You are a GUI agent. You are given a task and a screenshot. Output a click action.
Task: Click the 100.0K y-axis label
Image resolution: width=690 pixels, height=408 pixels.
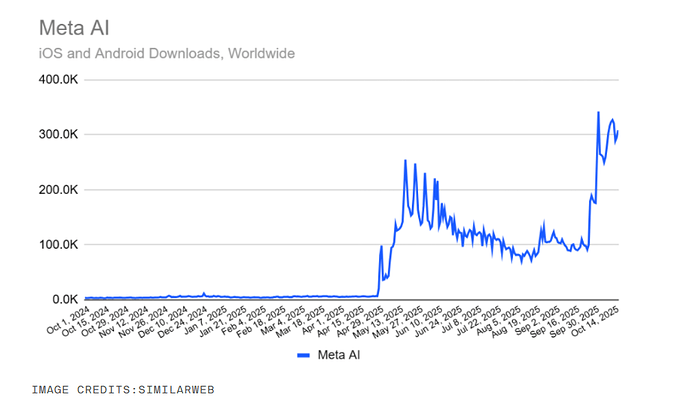point(56,244)
